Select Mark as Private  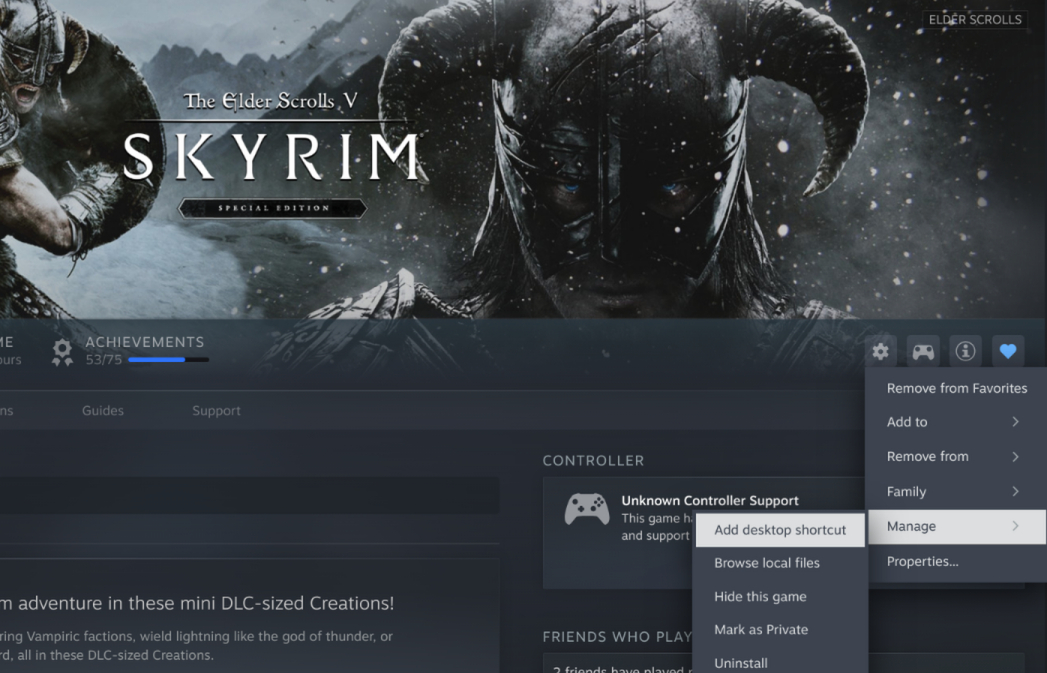(760, 630)
